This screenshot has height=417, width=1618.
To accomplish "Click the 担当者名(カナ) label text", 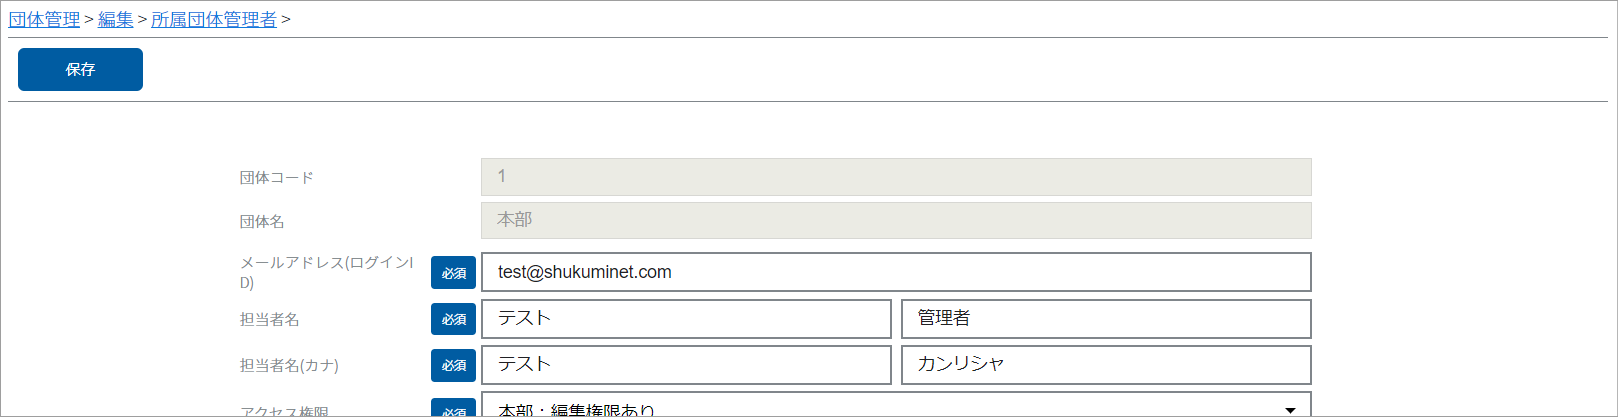I will (289, 365).
